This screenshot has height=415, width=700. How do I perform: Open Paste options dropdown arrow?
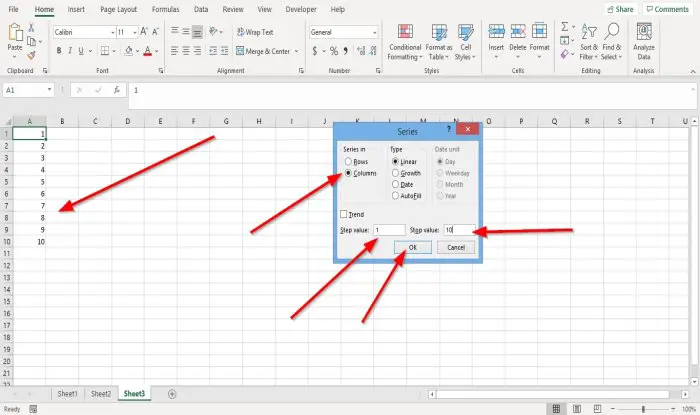click(15, 57)
